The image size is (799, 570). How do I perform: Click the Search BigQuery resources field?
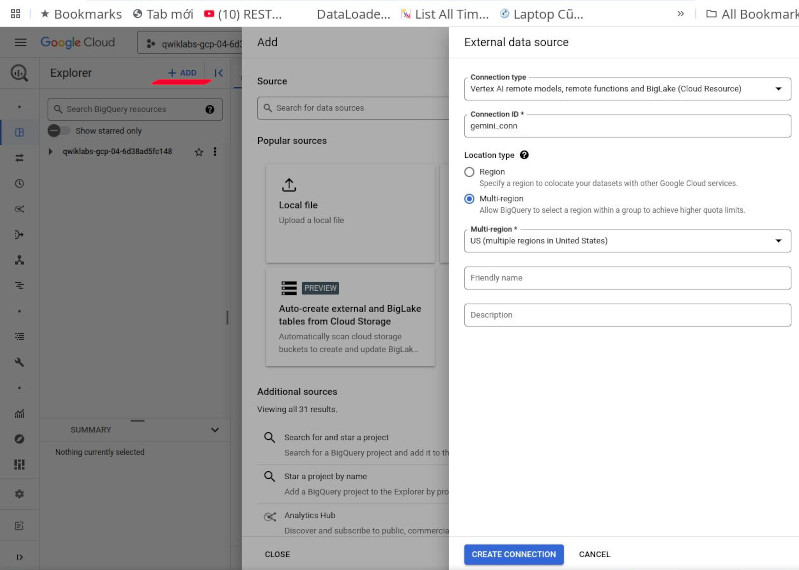[x=135, y=110]
